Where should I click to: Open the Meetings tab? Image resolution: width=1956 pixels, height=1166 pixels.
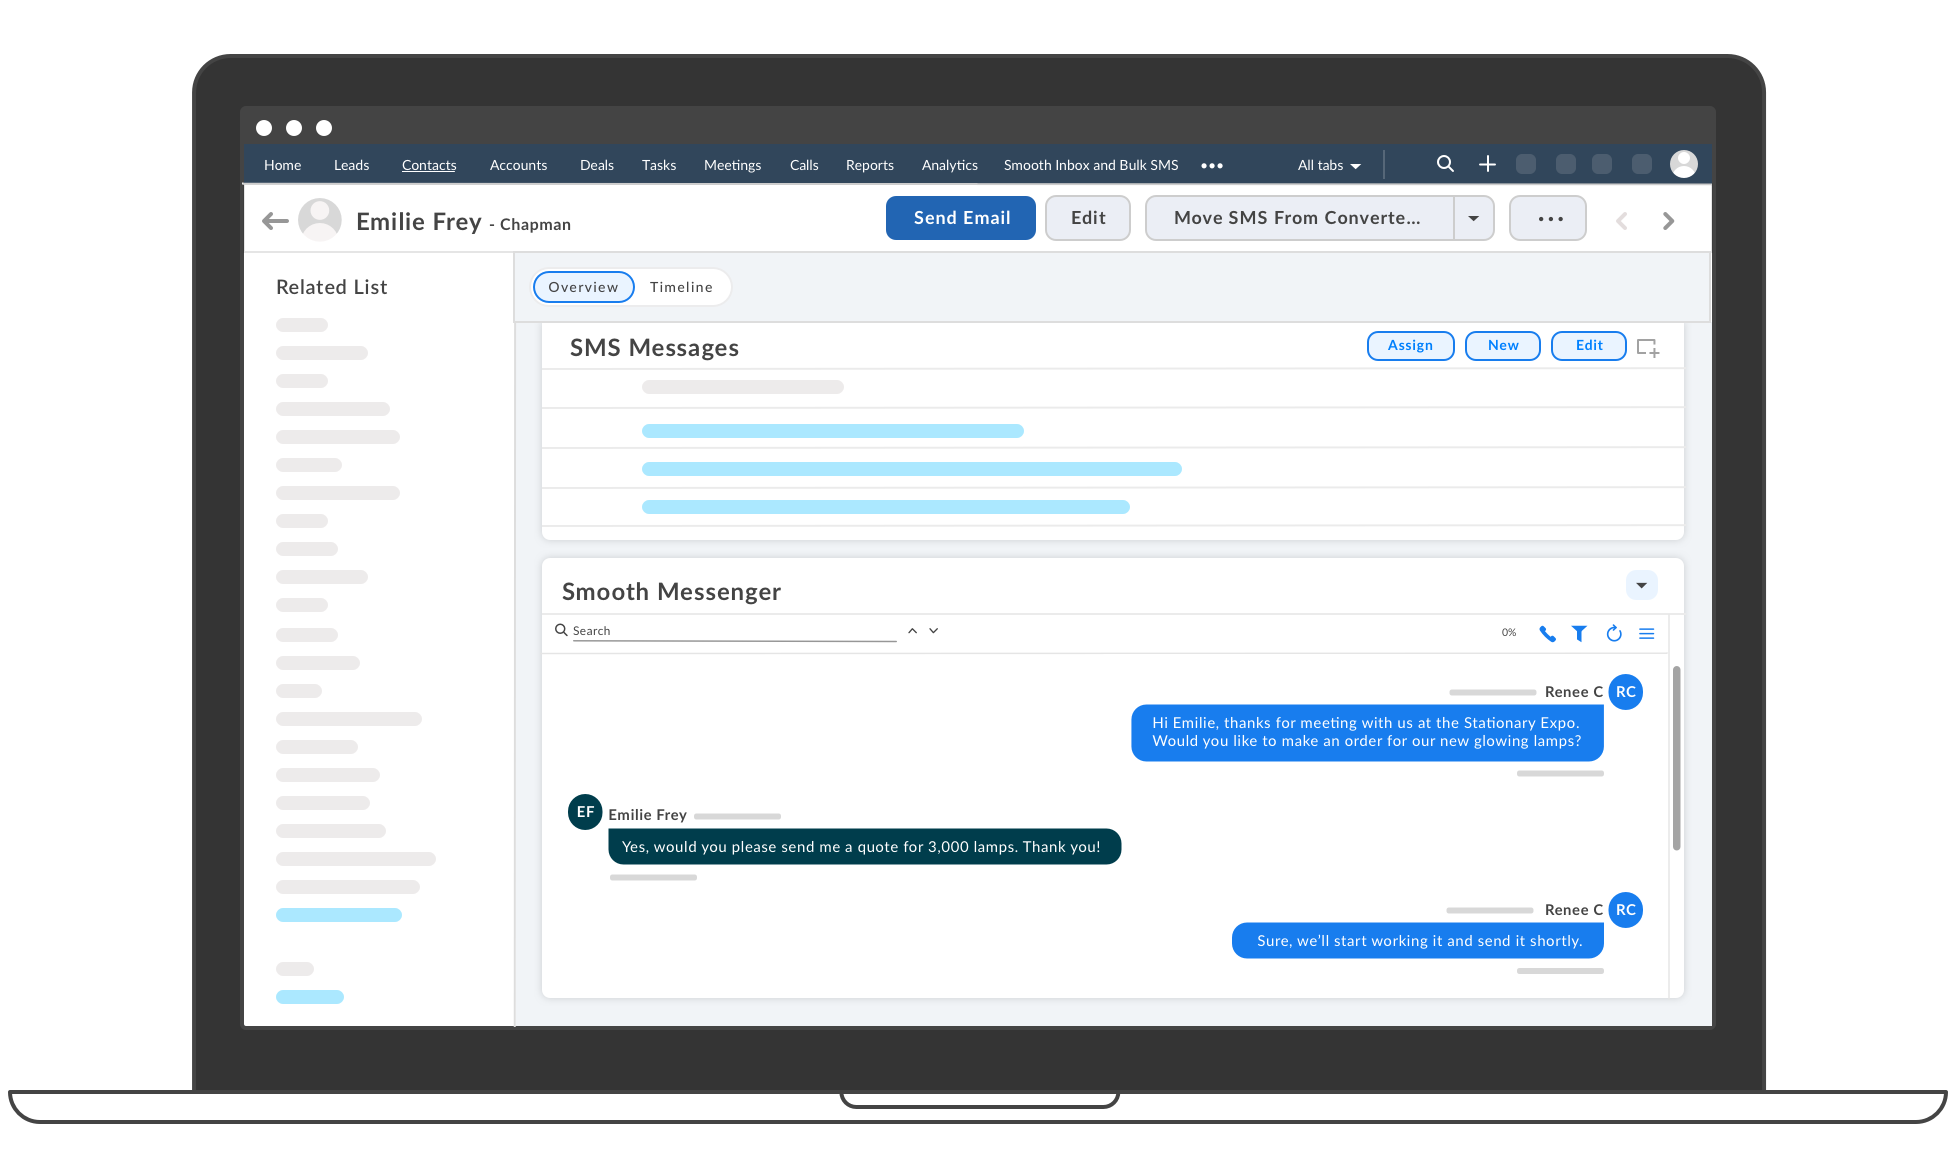[x=732, y=165]
